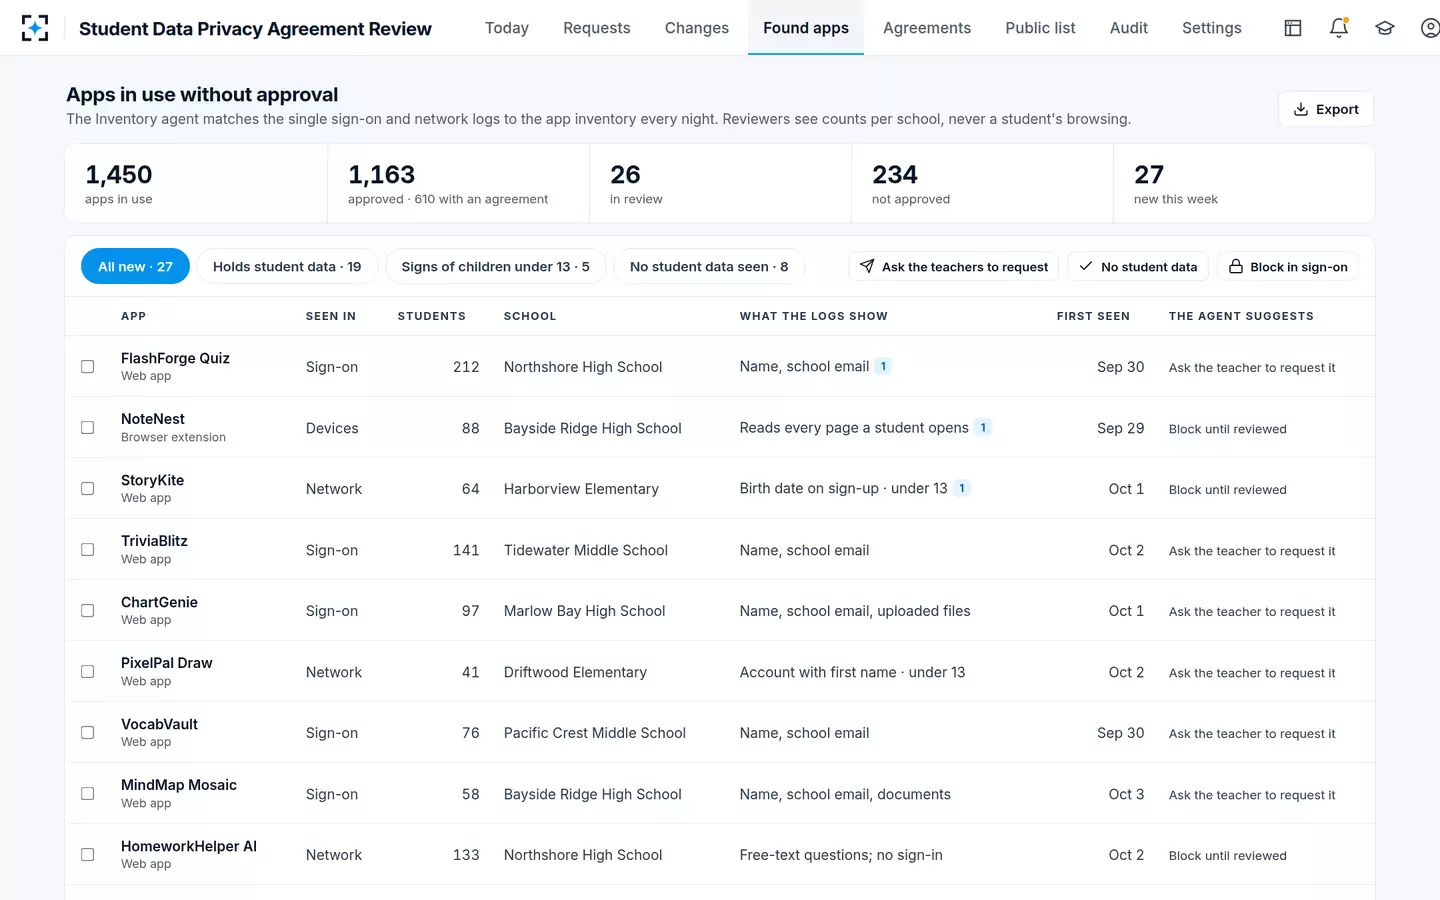Go to the Settings tab

(x=1212, y=28)
